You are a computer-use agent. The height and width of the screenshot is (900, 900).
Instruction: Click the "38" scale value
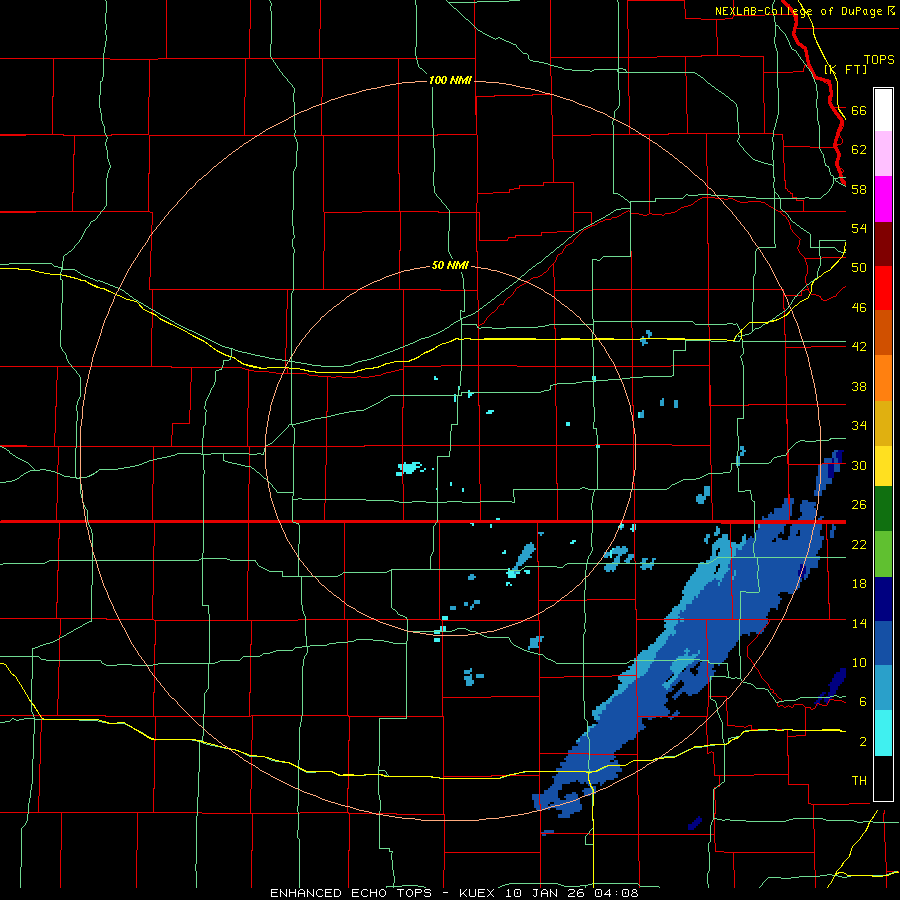(x=859, y=386)
